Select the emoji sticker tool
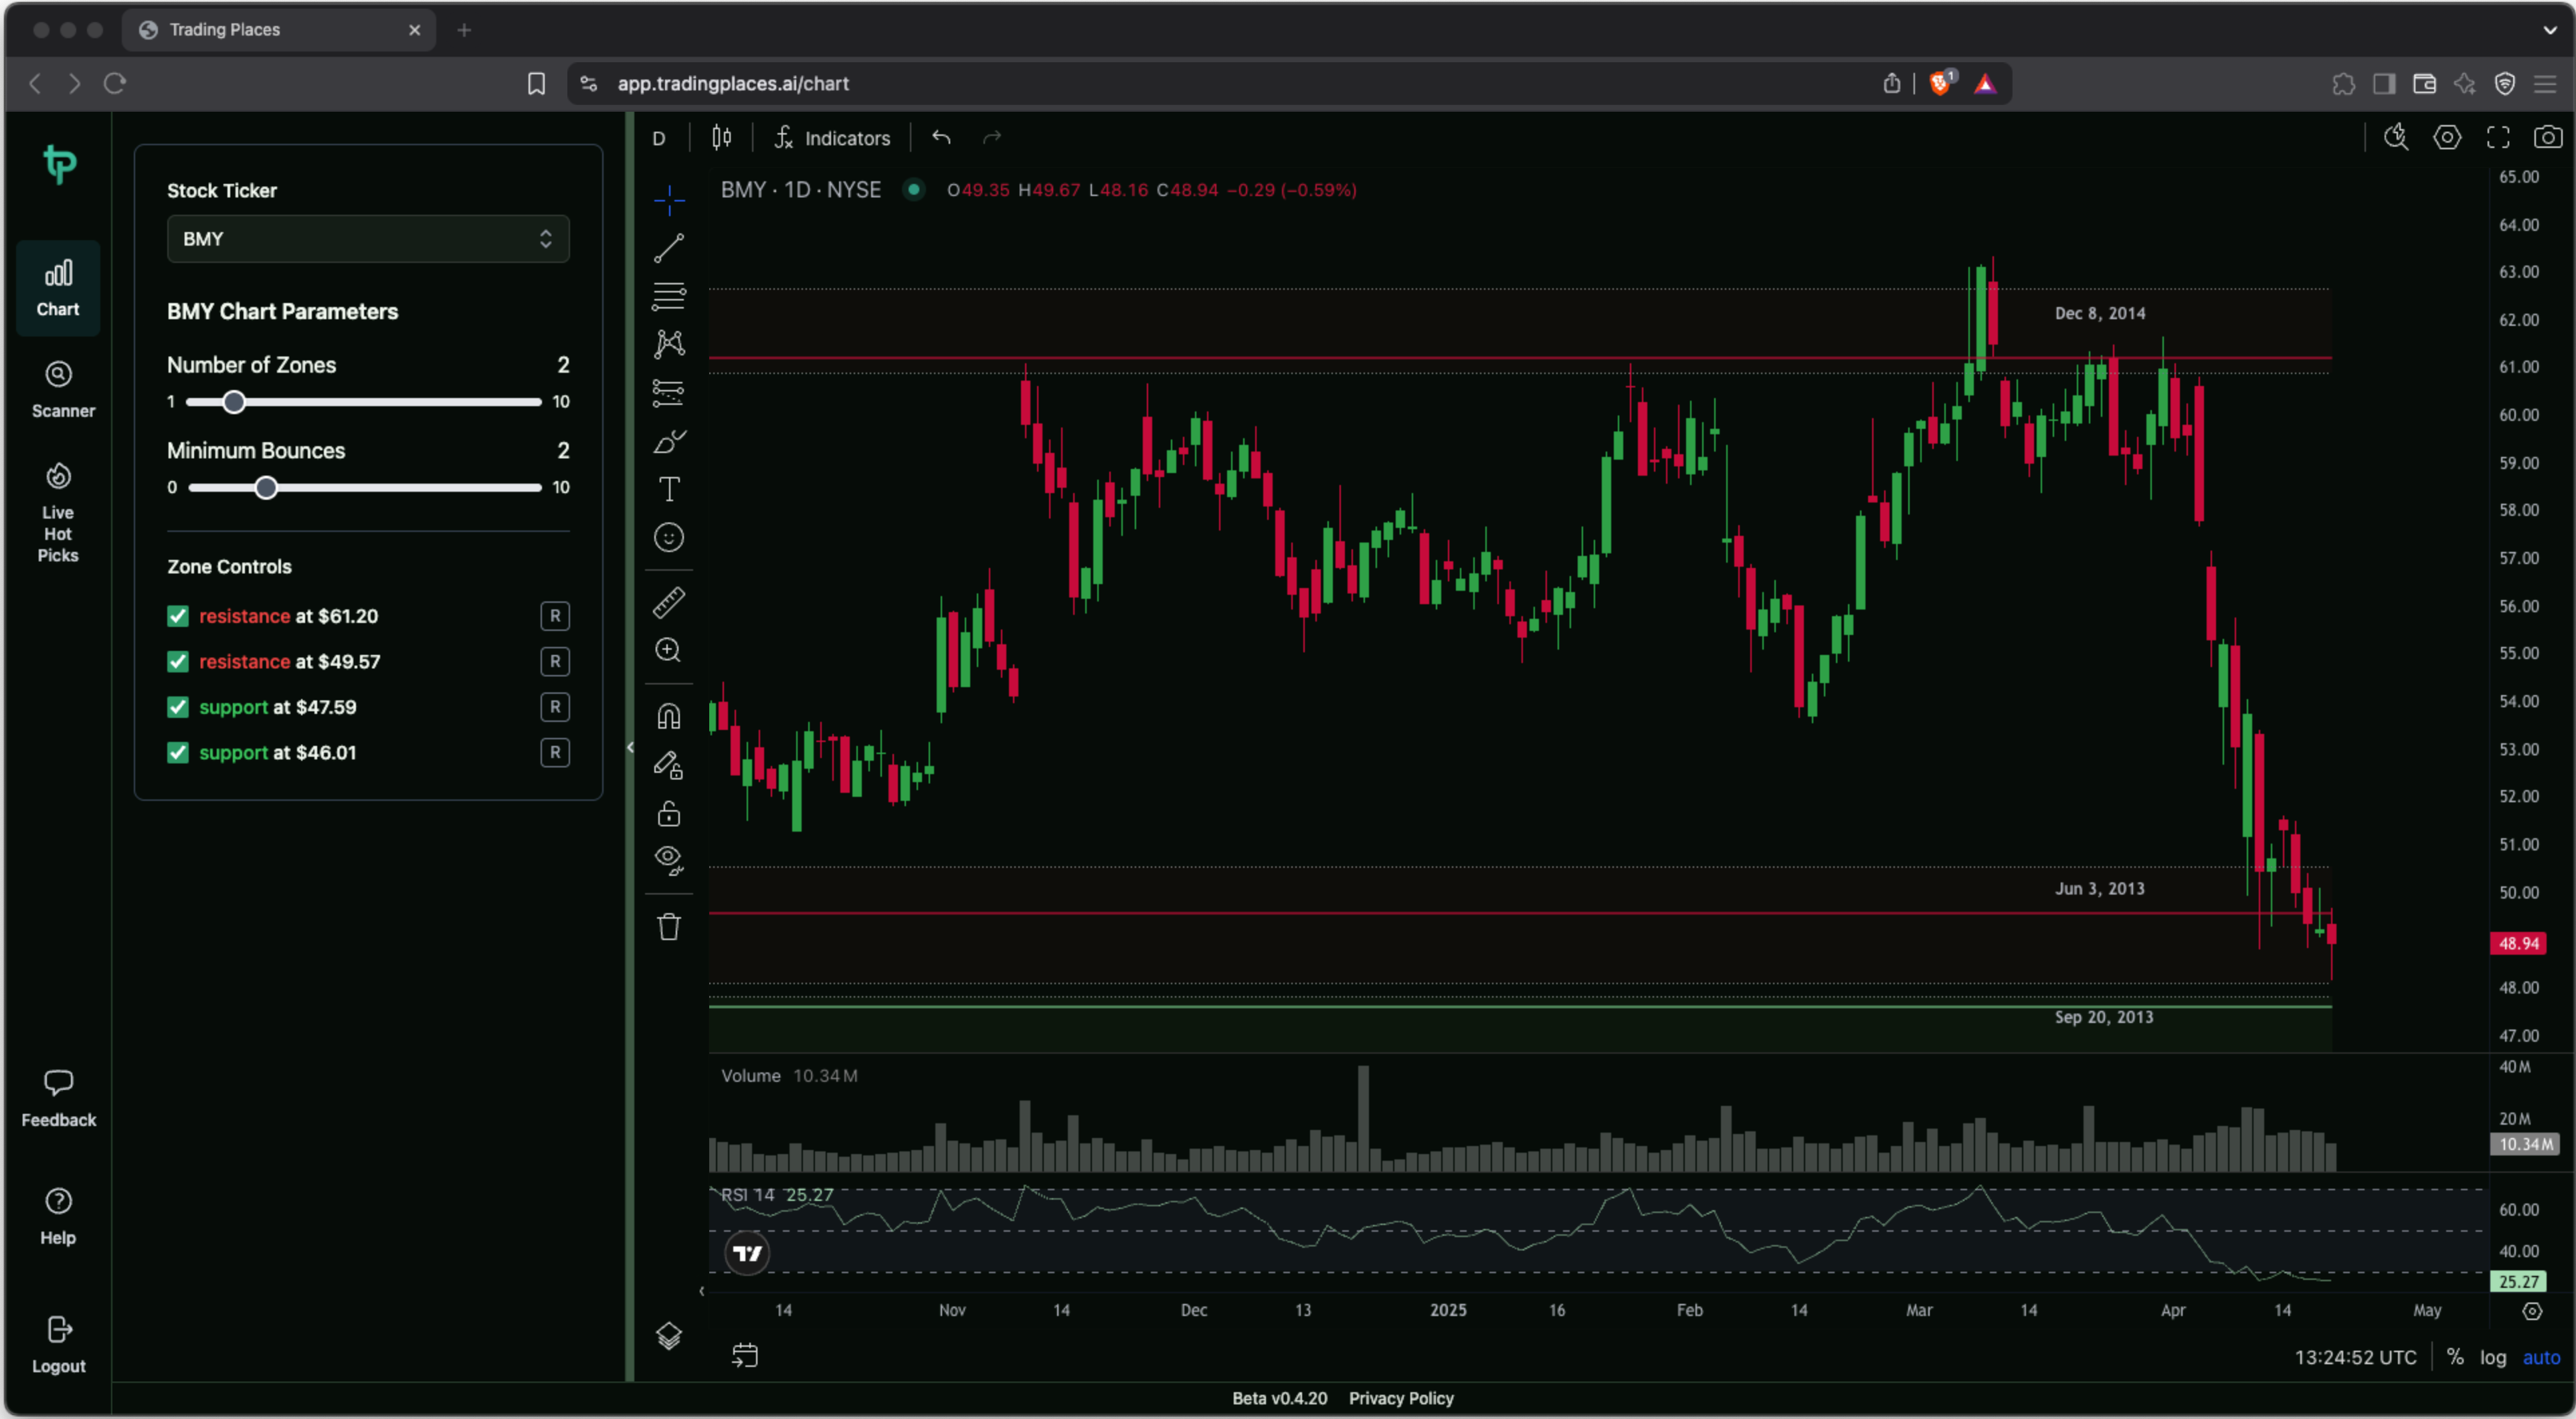 [668, 538]
